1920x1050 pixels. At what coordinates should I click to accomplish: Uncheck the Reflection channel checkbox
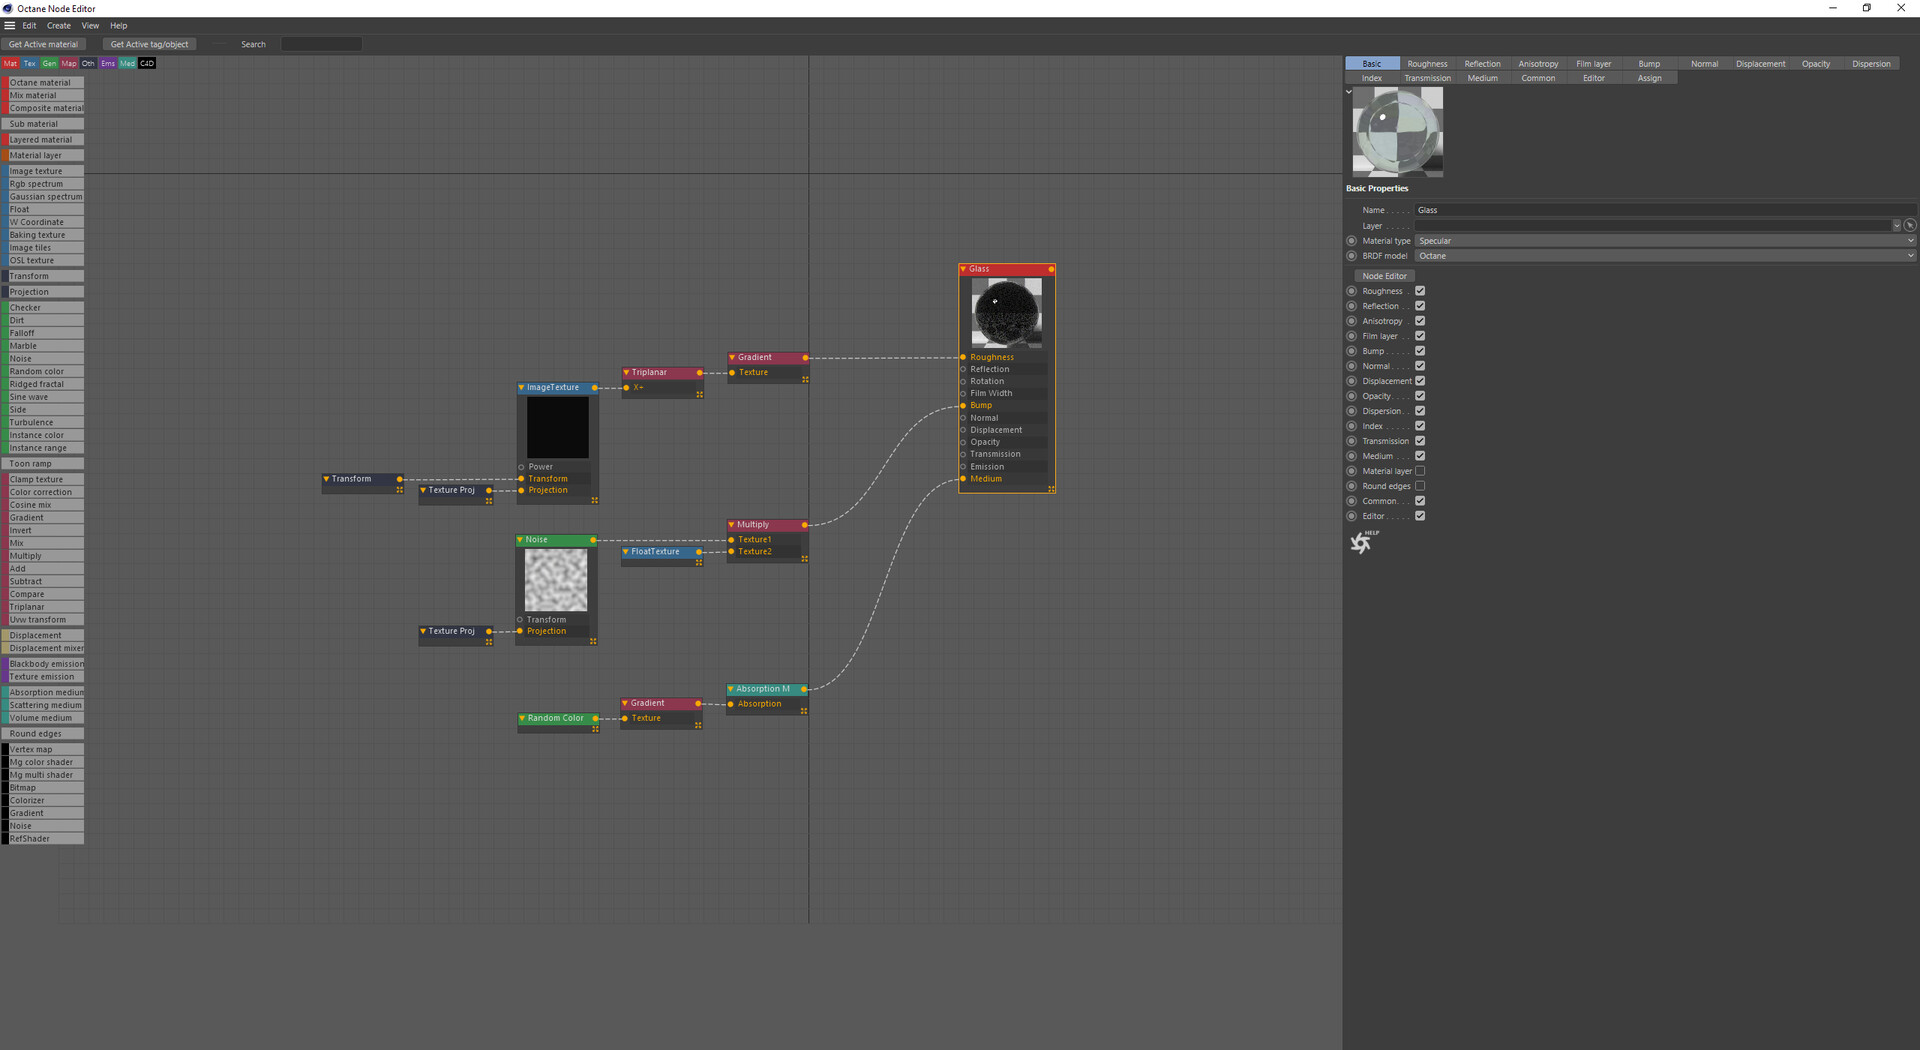[x=1420, y=306]
